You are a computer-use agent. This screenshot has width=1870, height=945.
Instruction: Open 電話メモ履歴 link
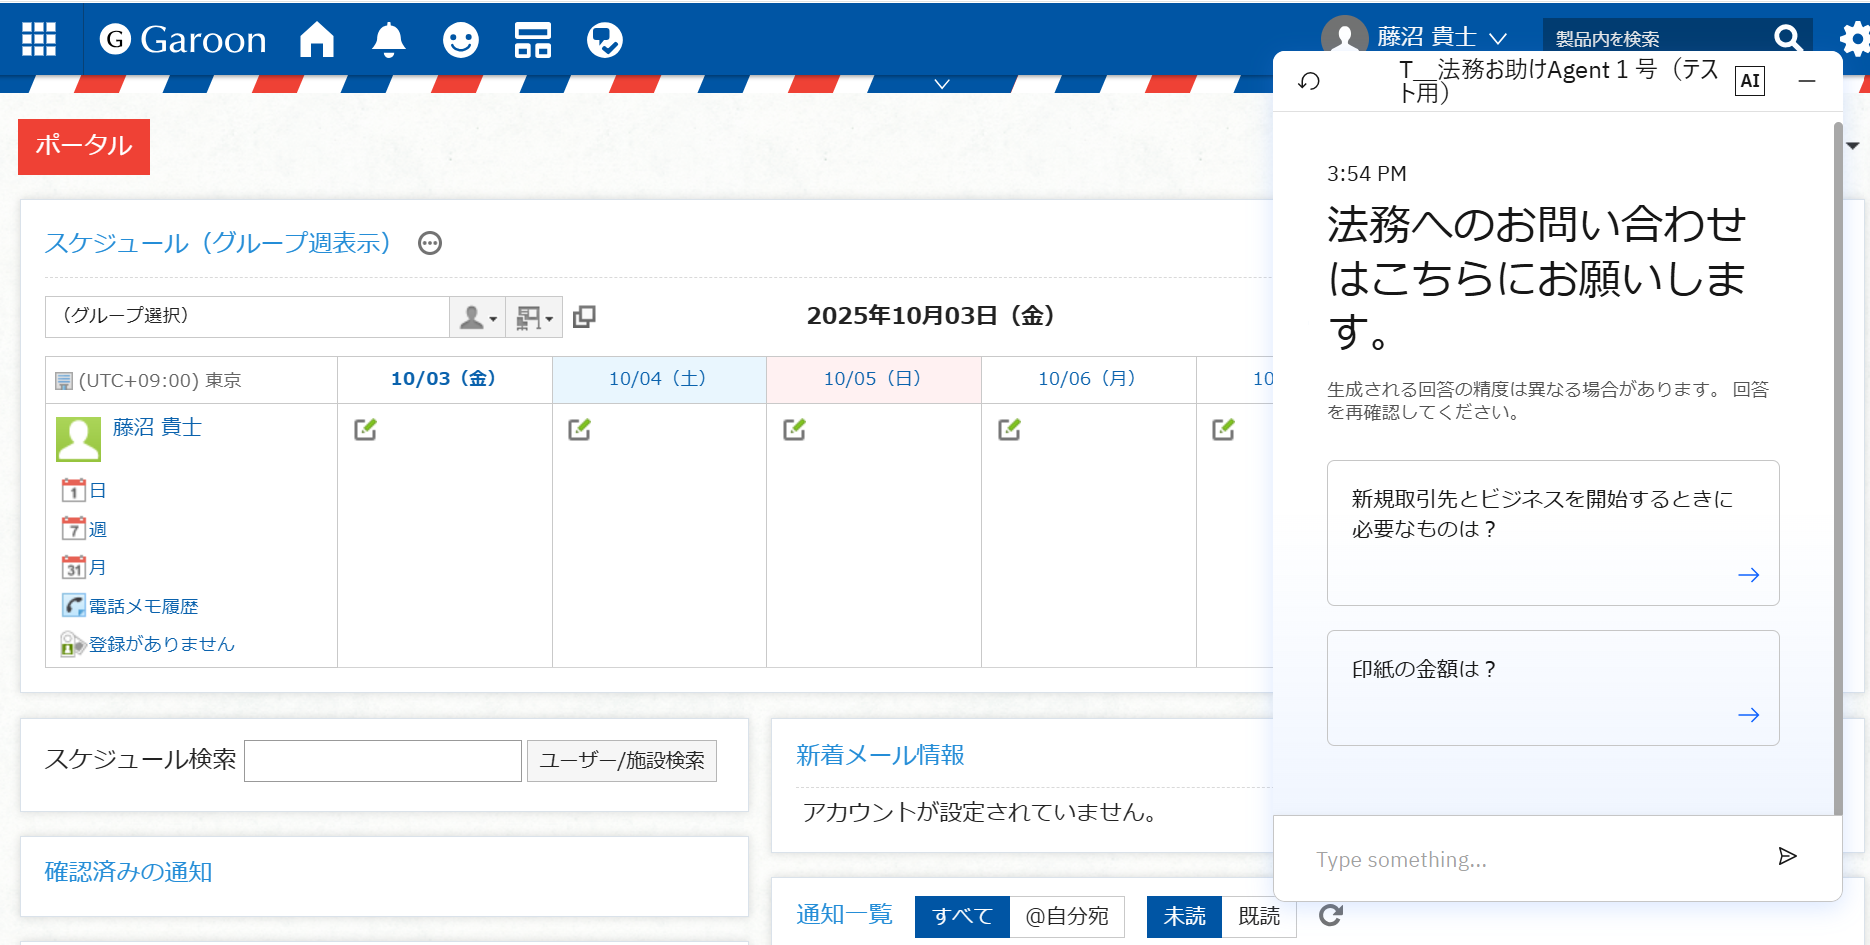pos(143,606)
